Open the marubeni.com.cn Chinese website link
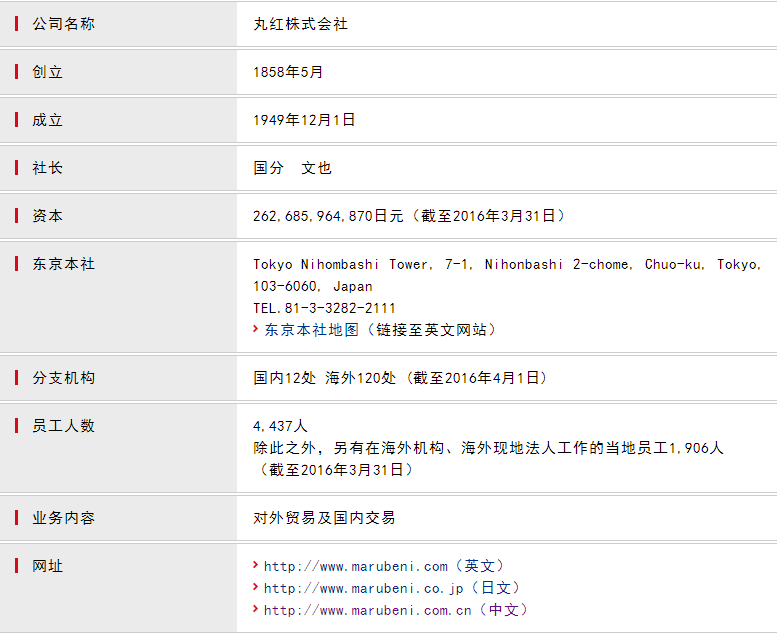The image size is (777, 637). tap(395, 610)
